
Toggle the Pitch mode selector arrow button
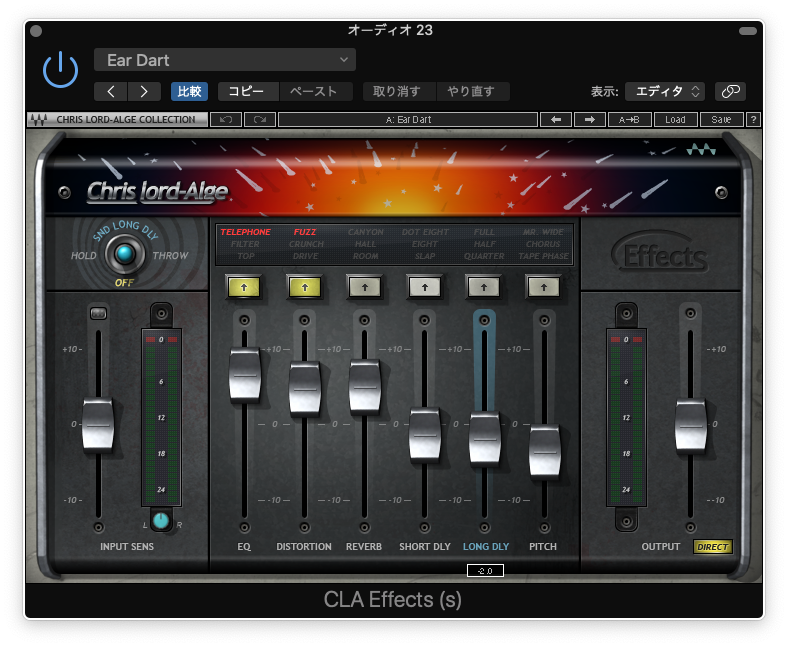(x=544, y=288)
